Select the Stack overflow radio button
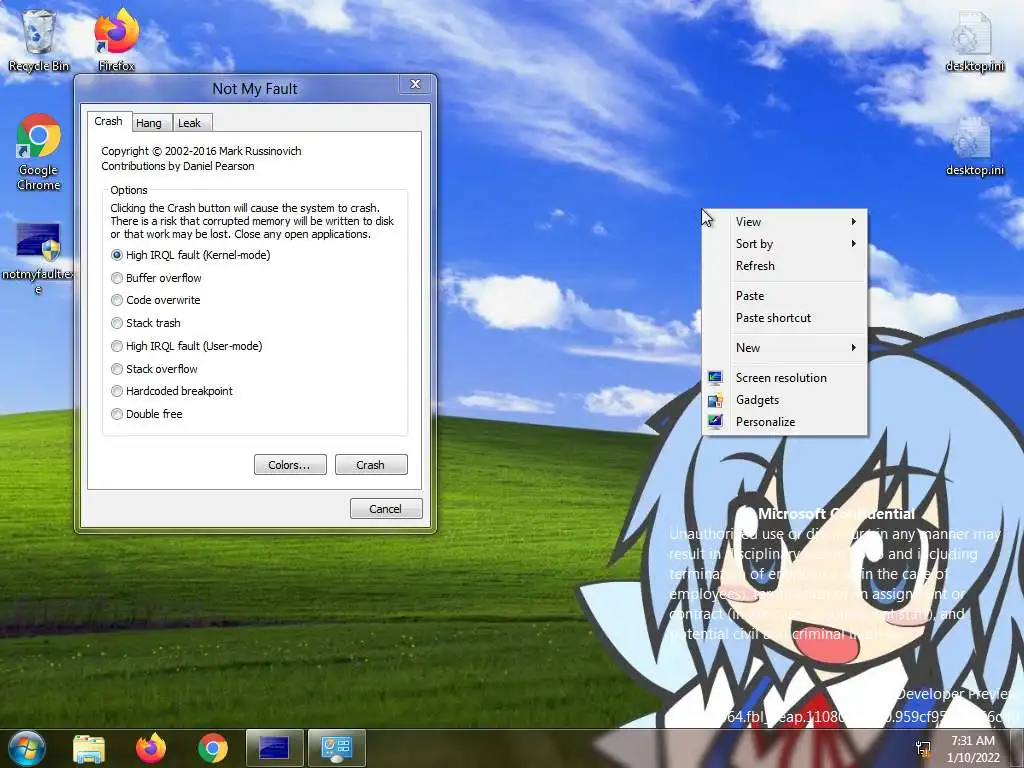Screen dimensions: 1024x768 click(117, 369)
